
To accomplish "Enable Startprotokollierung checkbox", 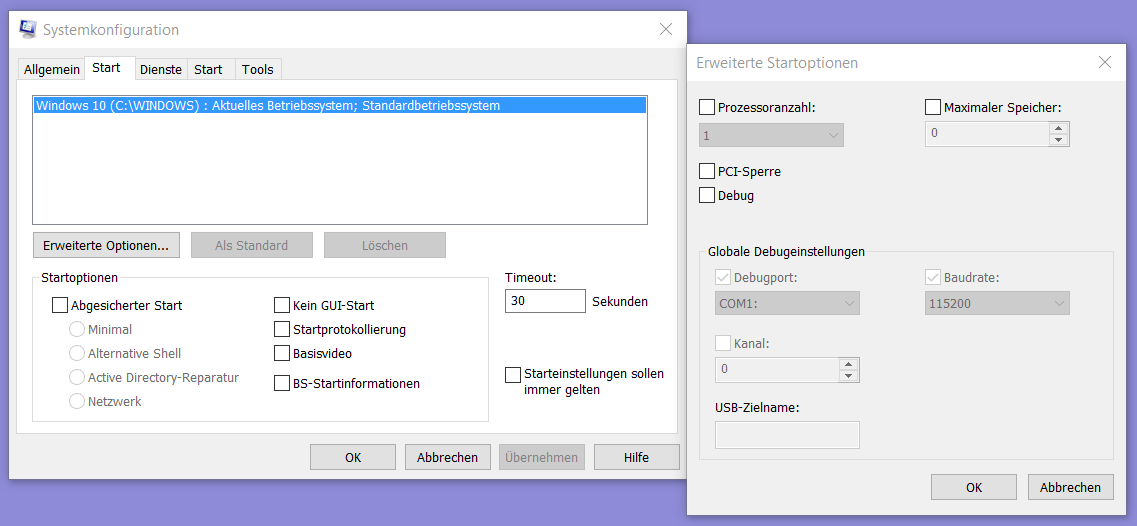I will pos(281,329).
